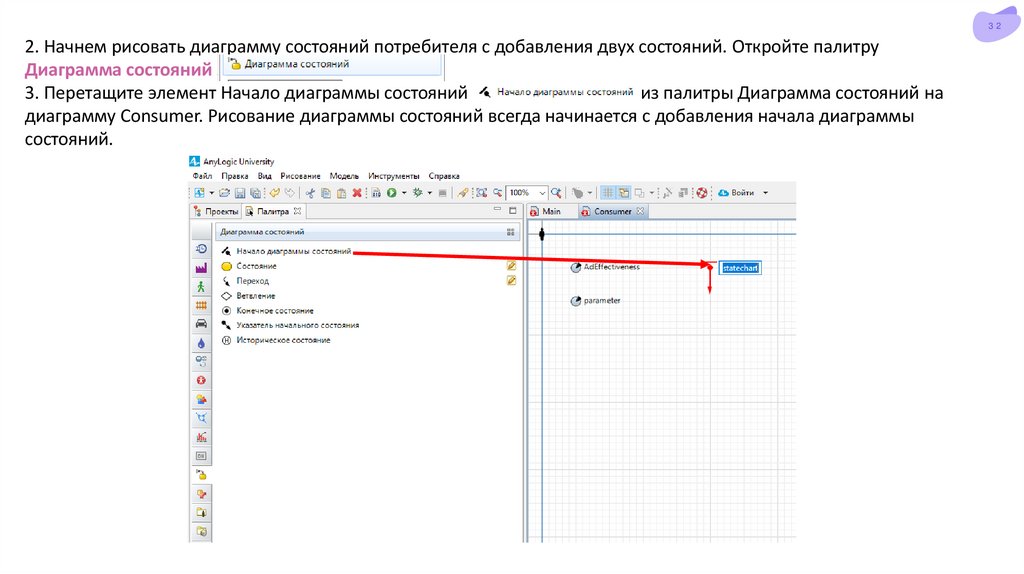
Task: Minimize the palette panel view
Action: pyautogui.click(x=498, y=210)
